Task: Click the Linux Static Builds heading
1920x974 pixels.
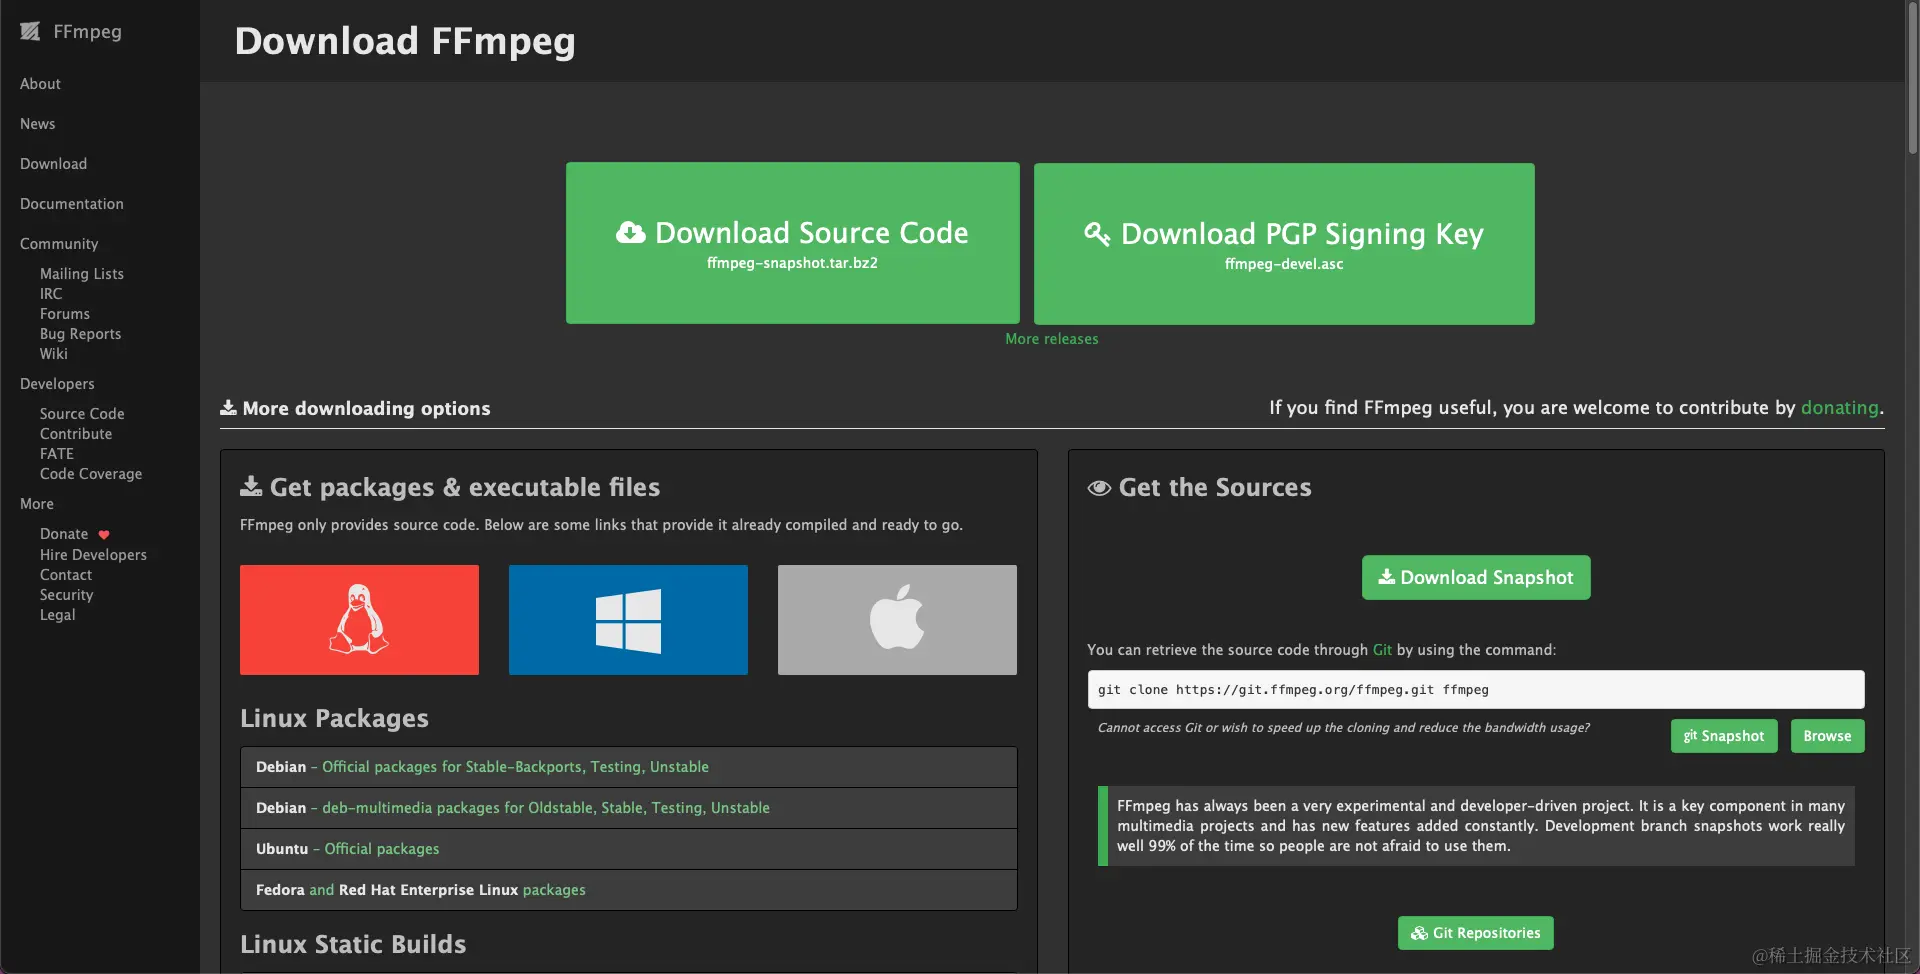Action: coord(353,944)
